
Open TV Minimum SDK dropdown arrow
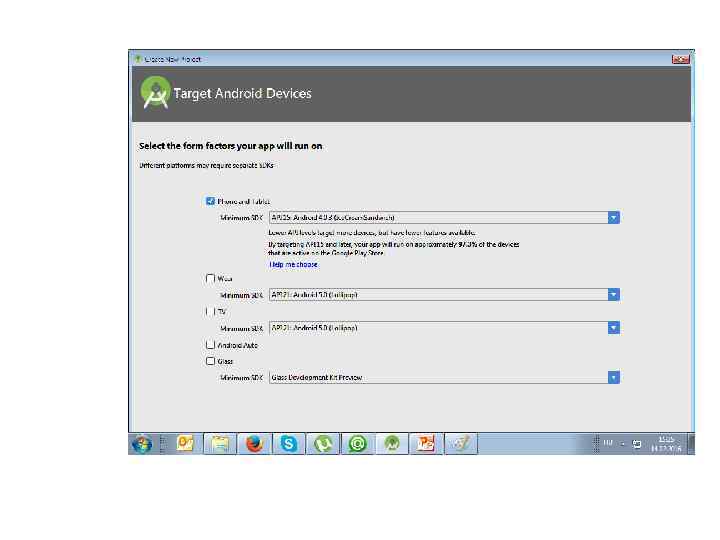coord(613,328)
